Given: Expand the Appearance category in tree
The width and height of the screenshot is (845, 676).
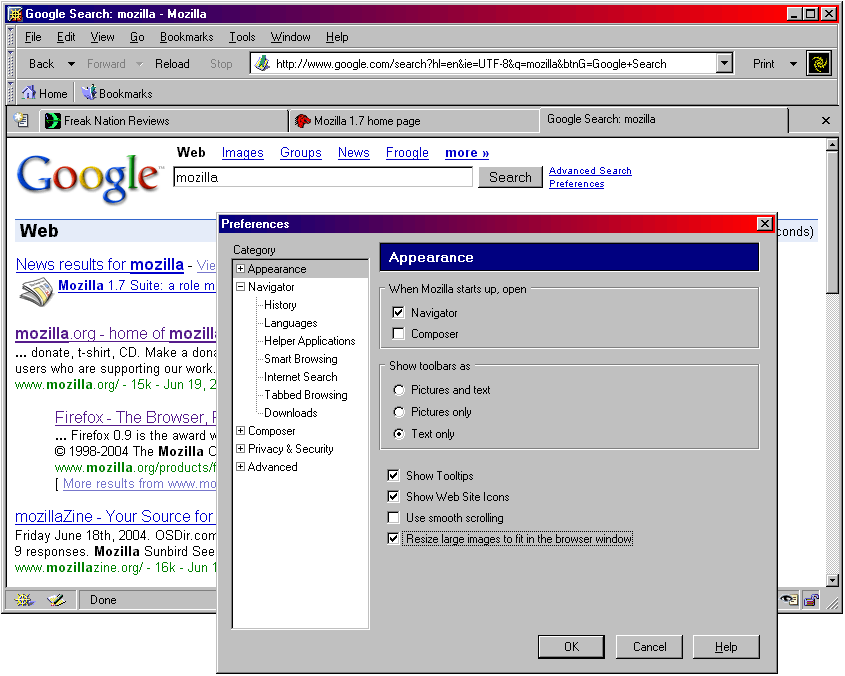Looking at the screenshot, I should tap(240, 269).
